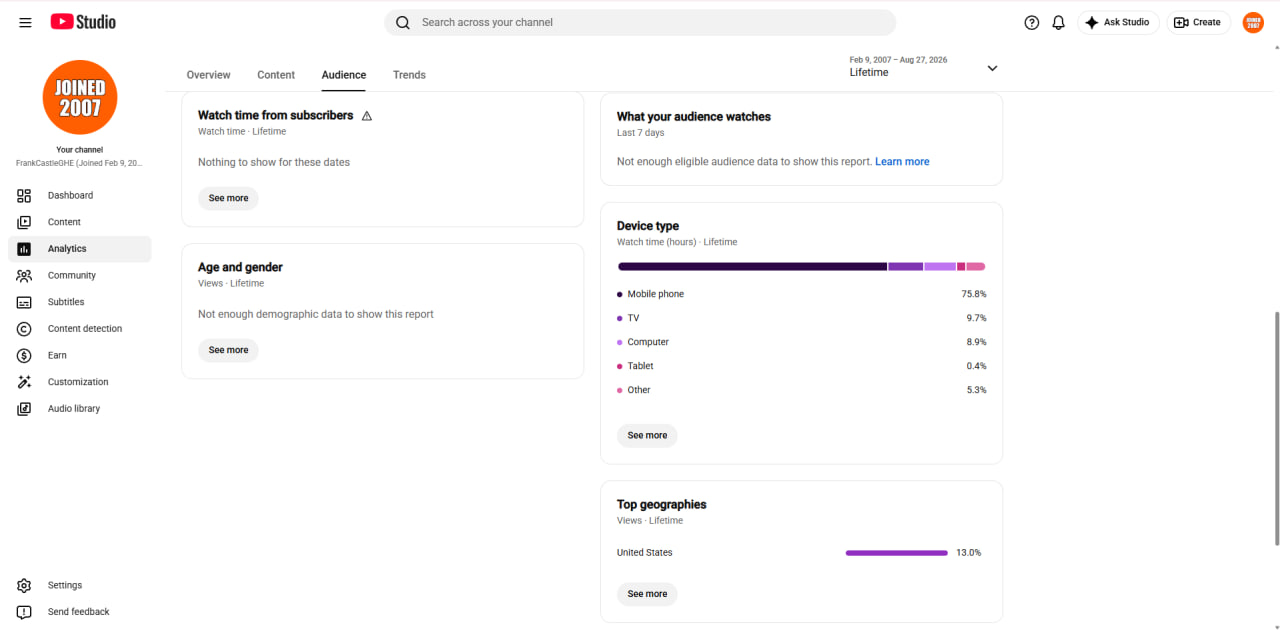Screen dimensions: 1280x631
Task: Click the Ask Studio button
Action: pos(1118,22)
